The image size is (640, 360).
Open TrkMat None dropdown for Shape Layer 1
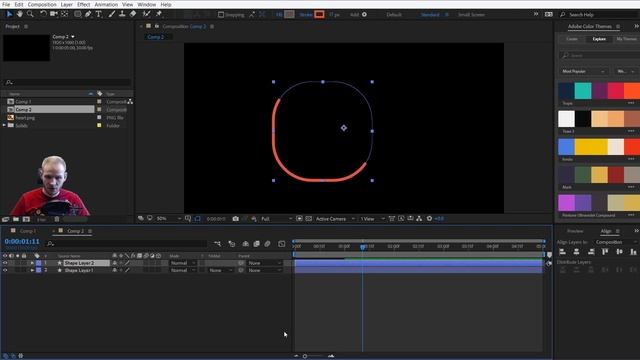coord(220,270)
